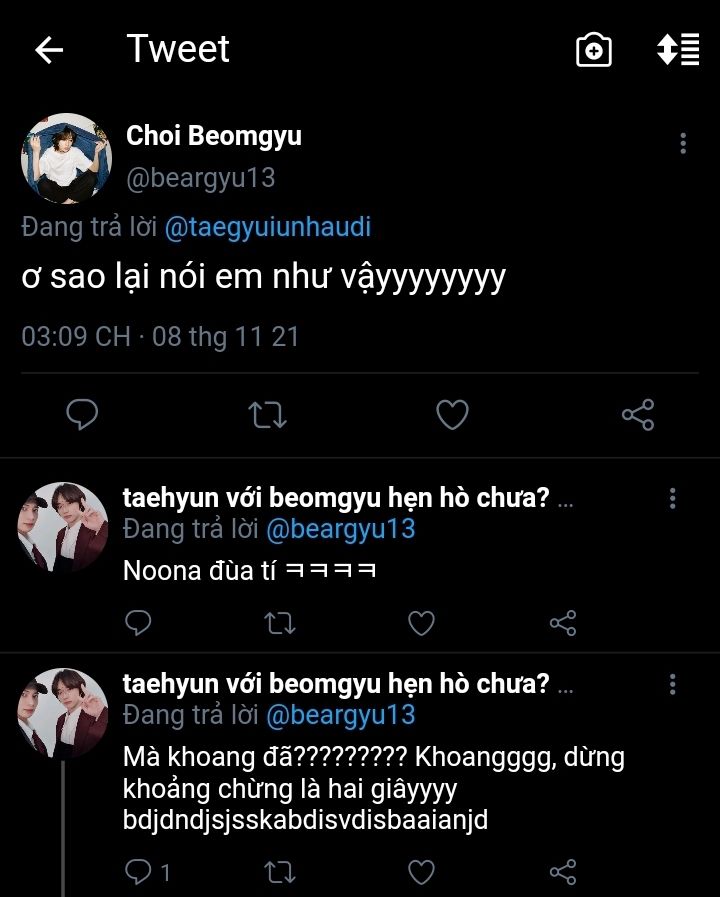Like the 'Mà khoang đã' reply
Image resolution: width=720 pixels, height=897 pixels.
coord(422,872)
